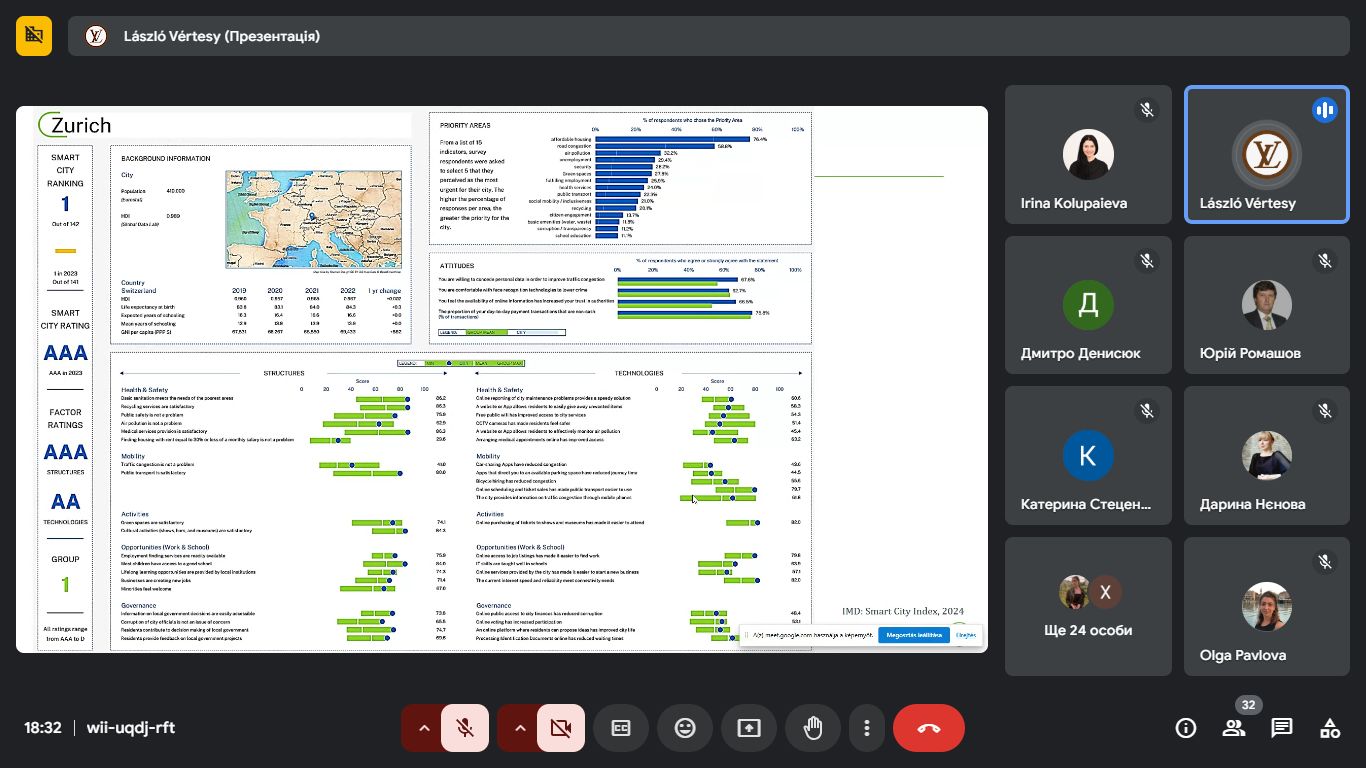Select Irina Kolupaieva's video tile
The image size is (1366, 768).
click(1088, 155)
